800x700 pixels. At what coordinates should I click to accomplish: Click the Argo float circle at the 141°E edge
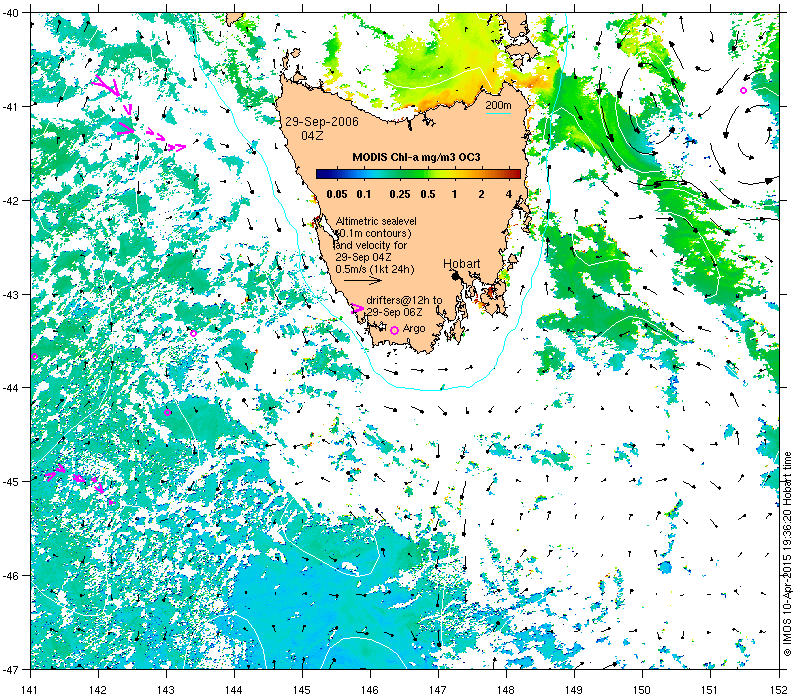(34, 357)
